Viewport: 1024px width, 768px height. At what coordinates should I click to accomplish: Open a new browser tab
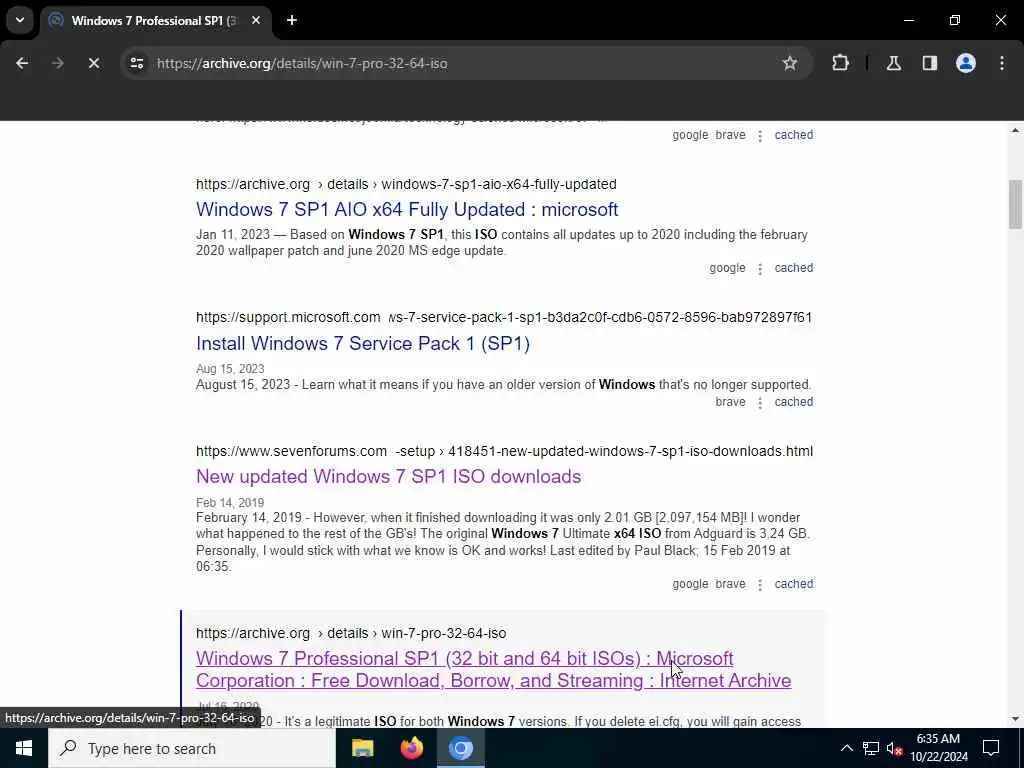click(292, 20)
